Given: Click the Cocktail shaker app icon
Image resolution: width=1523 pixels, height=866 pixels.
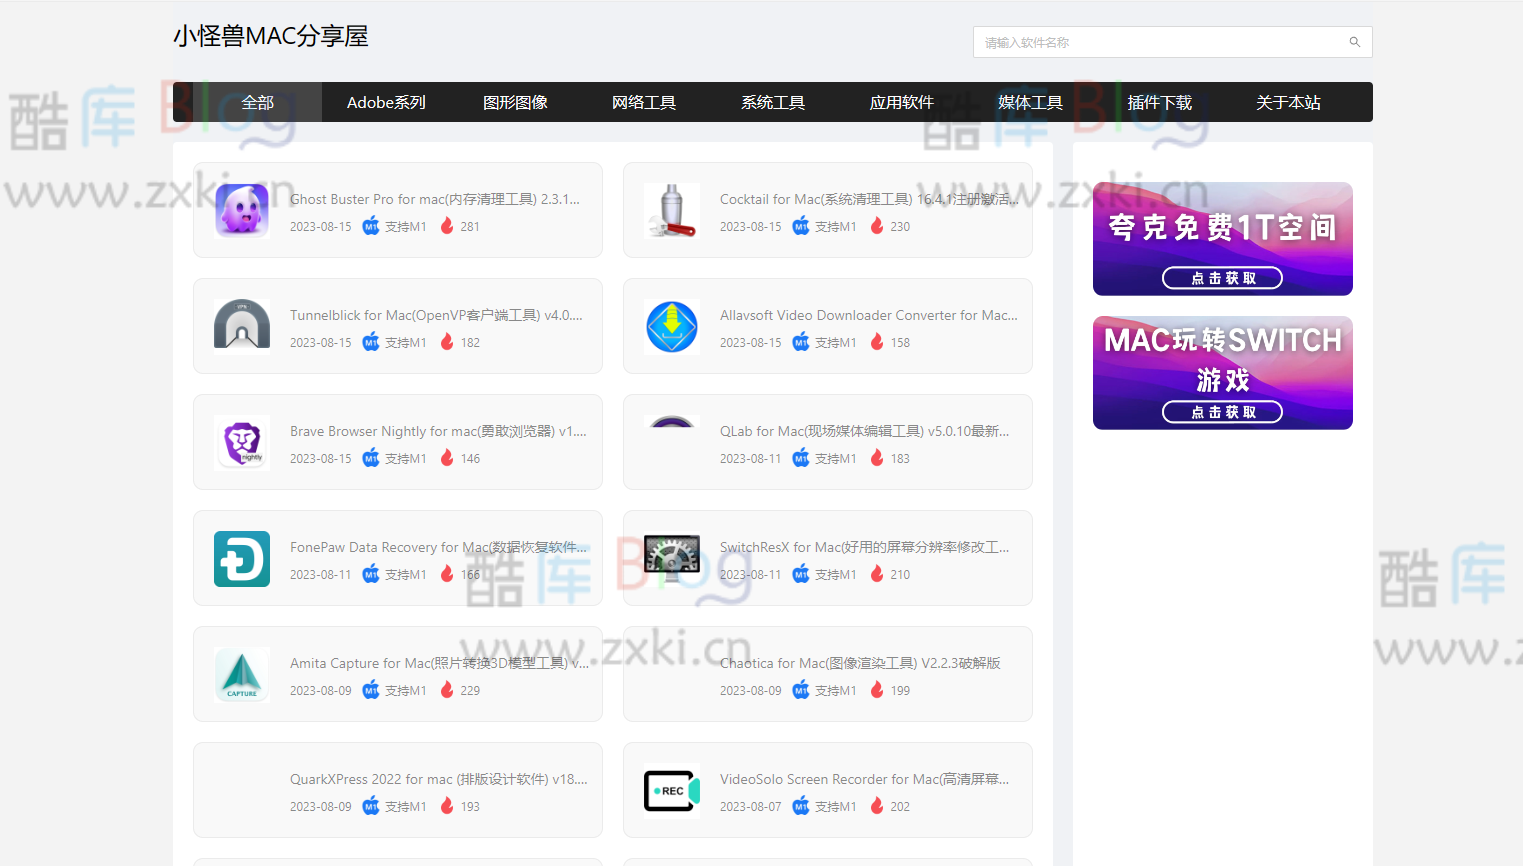Looking at the screenshot, I should click(671, 210).
